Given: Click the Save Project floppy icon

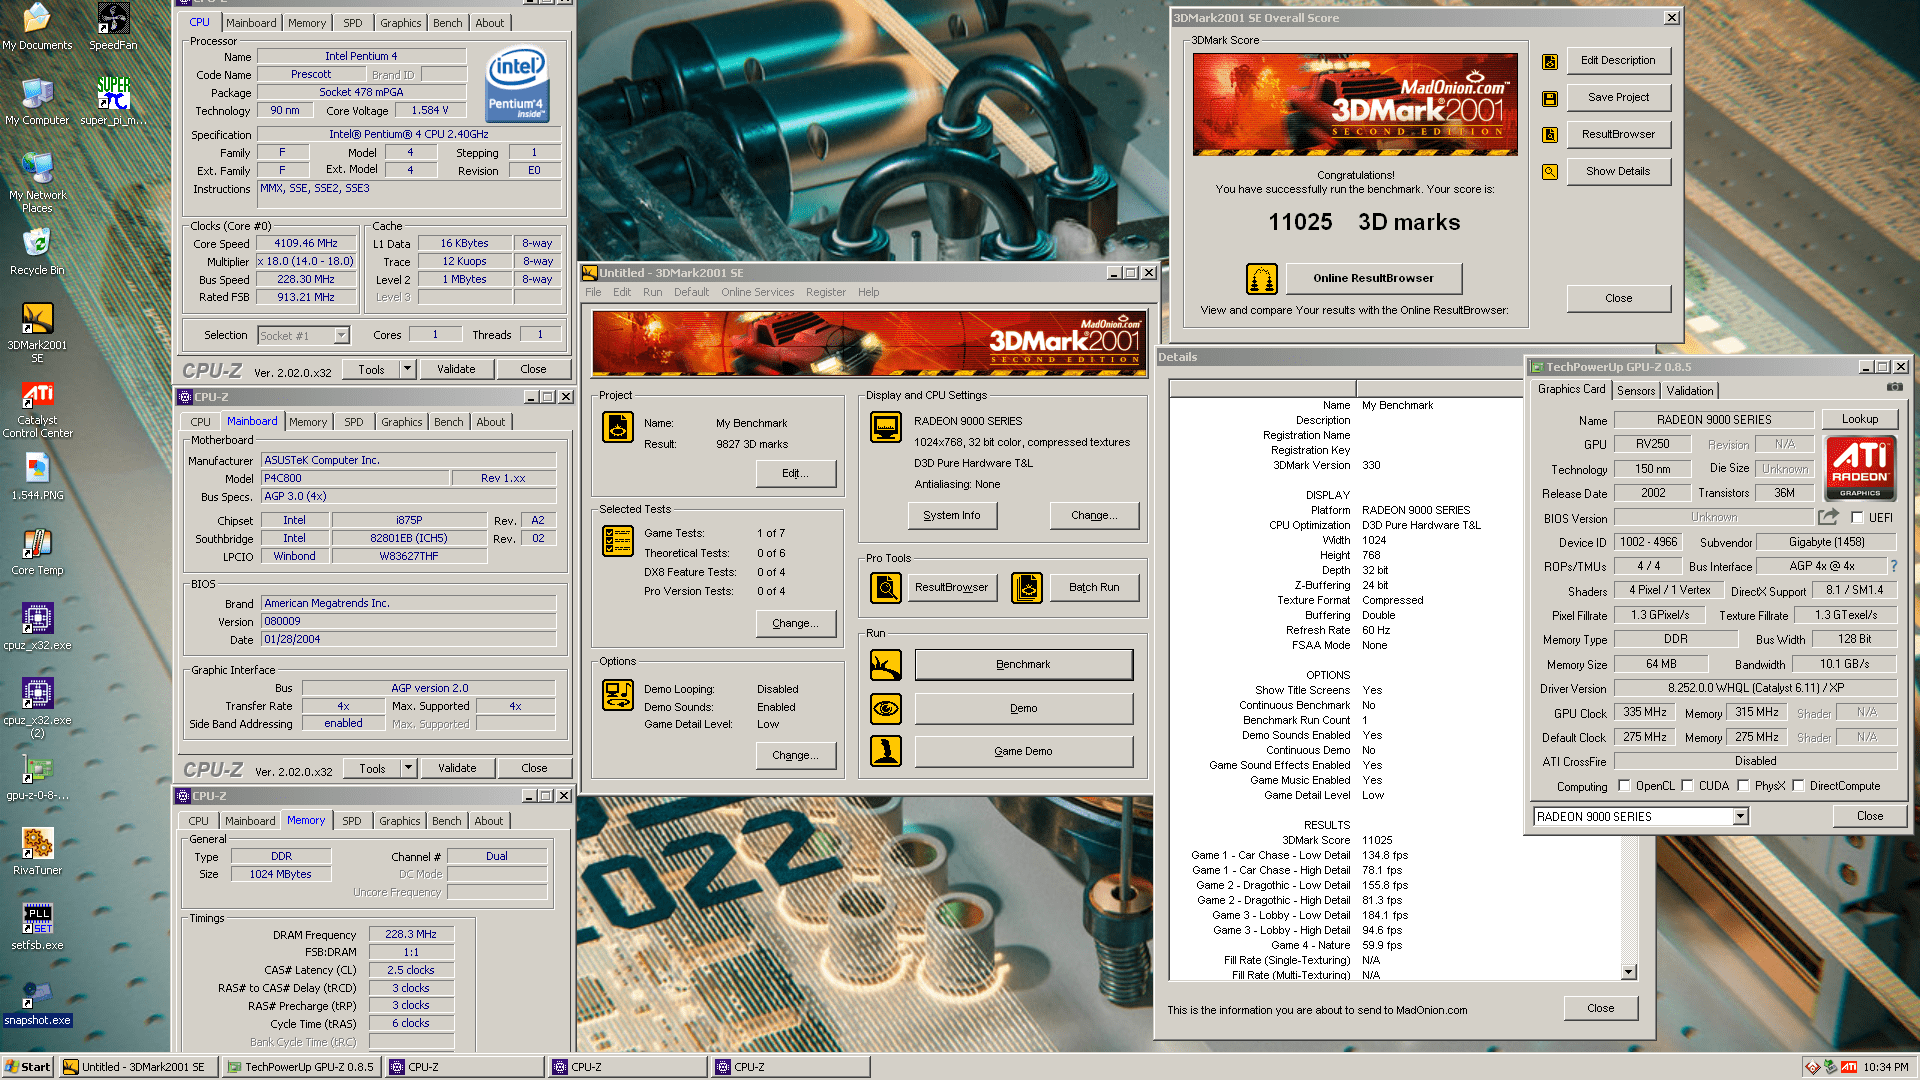Looking at the screenshot, I should [1550, 98].
